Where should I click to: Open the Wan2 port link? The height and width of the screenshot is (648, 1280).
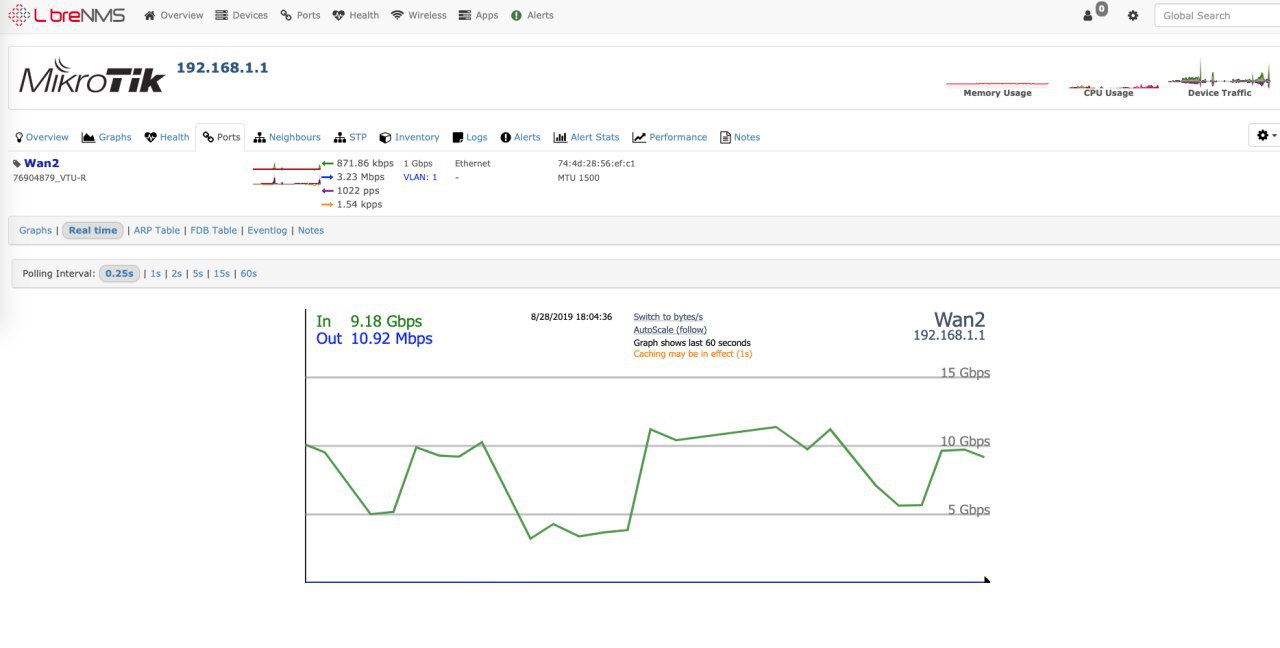tap(42, 163)
